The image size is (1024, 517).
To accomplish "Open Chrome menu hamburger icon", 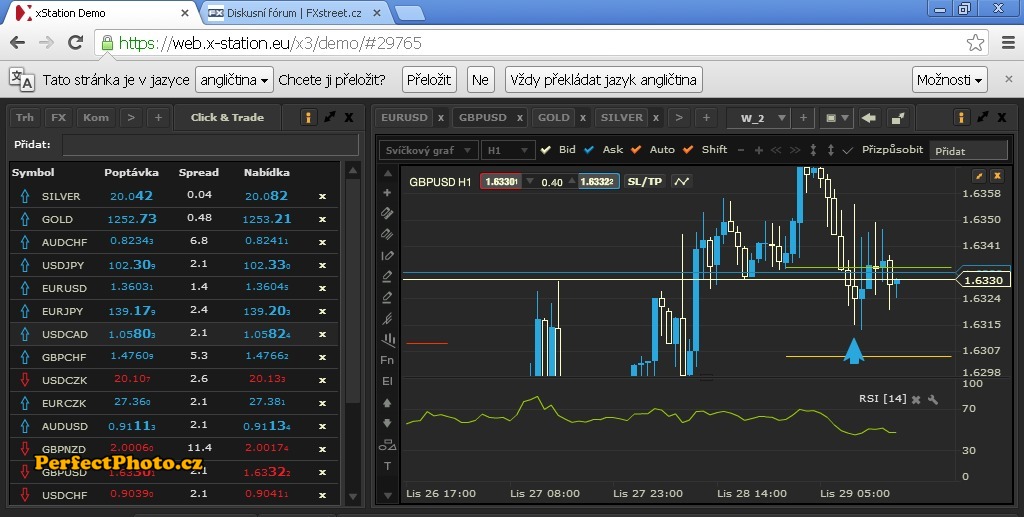I will pyautogui.click(x=1008, y=43).
